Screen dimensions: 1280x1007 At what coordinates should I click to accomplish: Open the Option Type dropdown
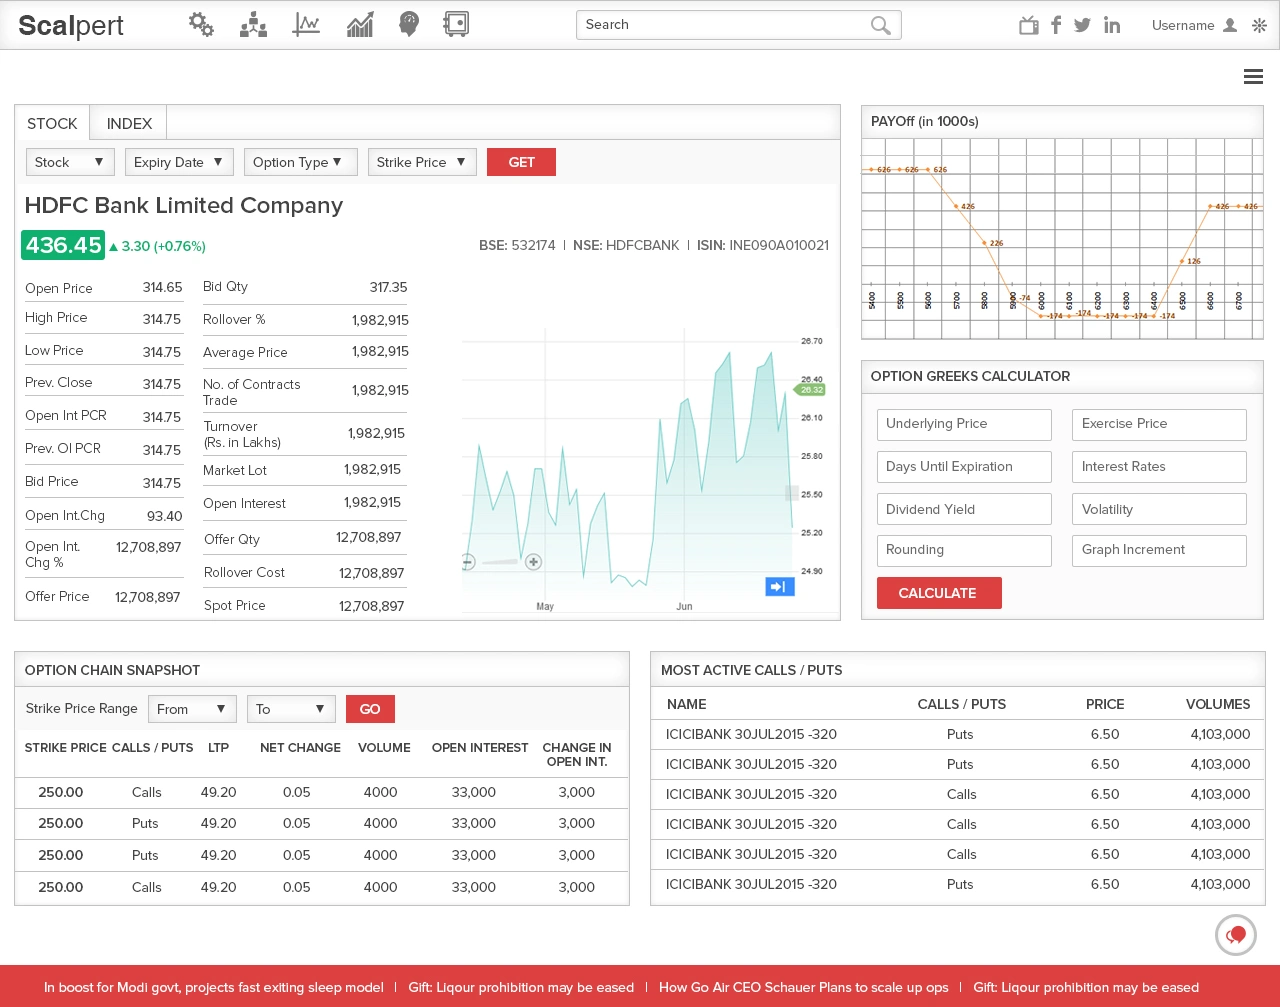pyautogui.click(x=300, y=162)
